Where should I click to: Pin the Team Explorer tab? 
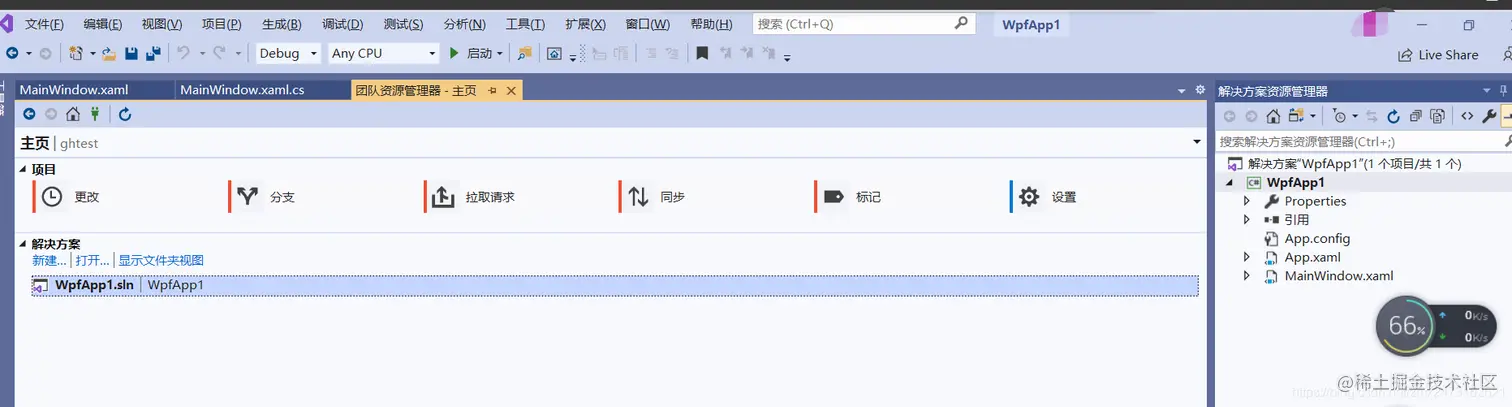click(492, 90)
